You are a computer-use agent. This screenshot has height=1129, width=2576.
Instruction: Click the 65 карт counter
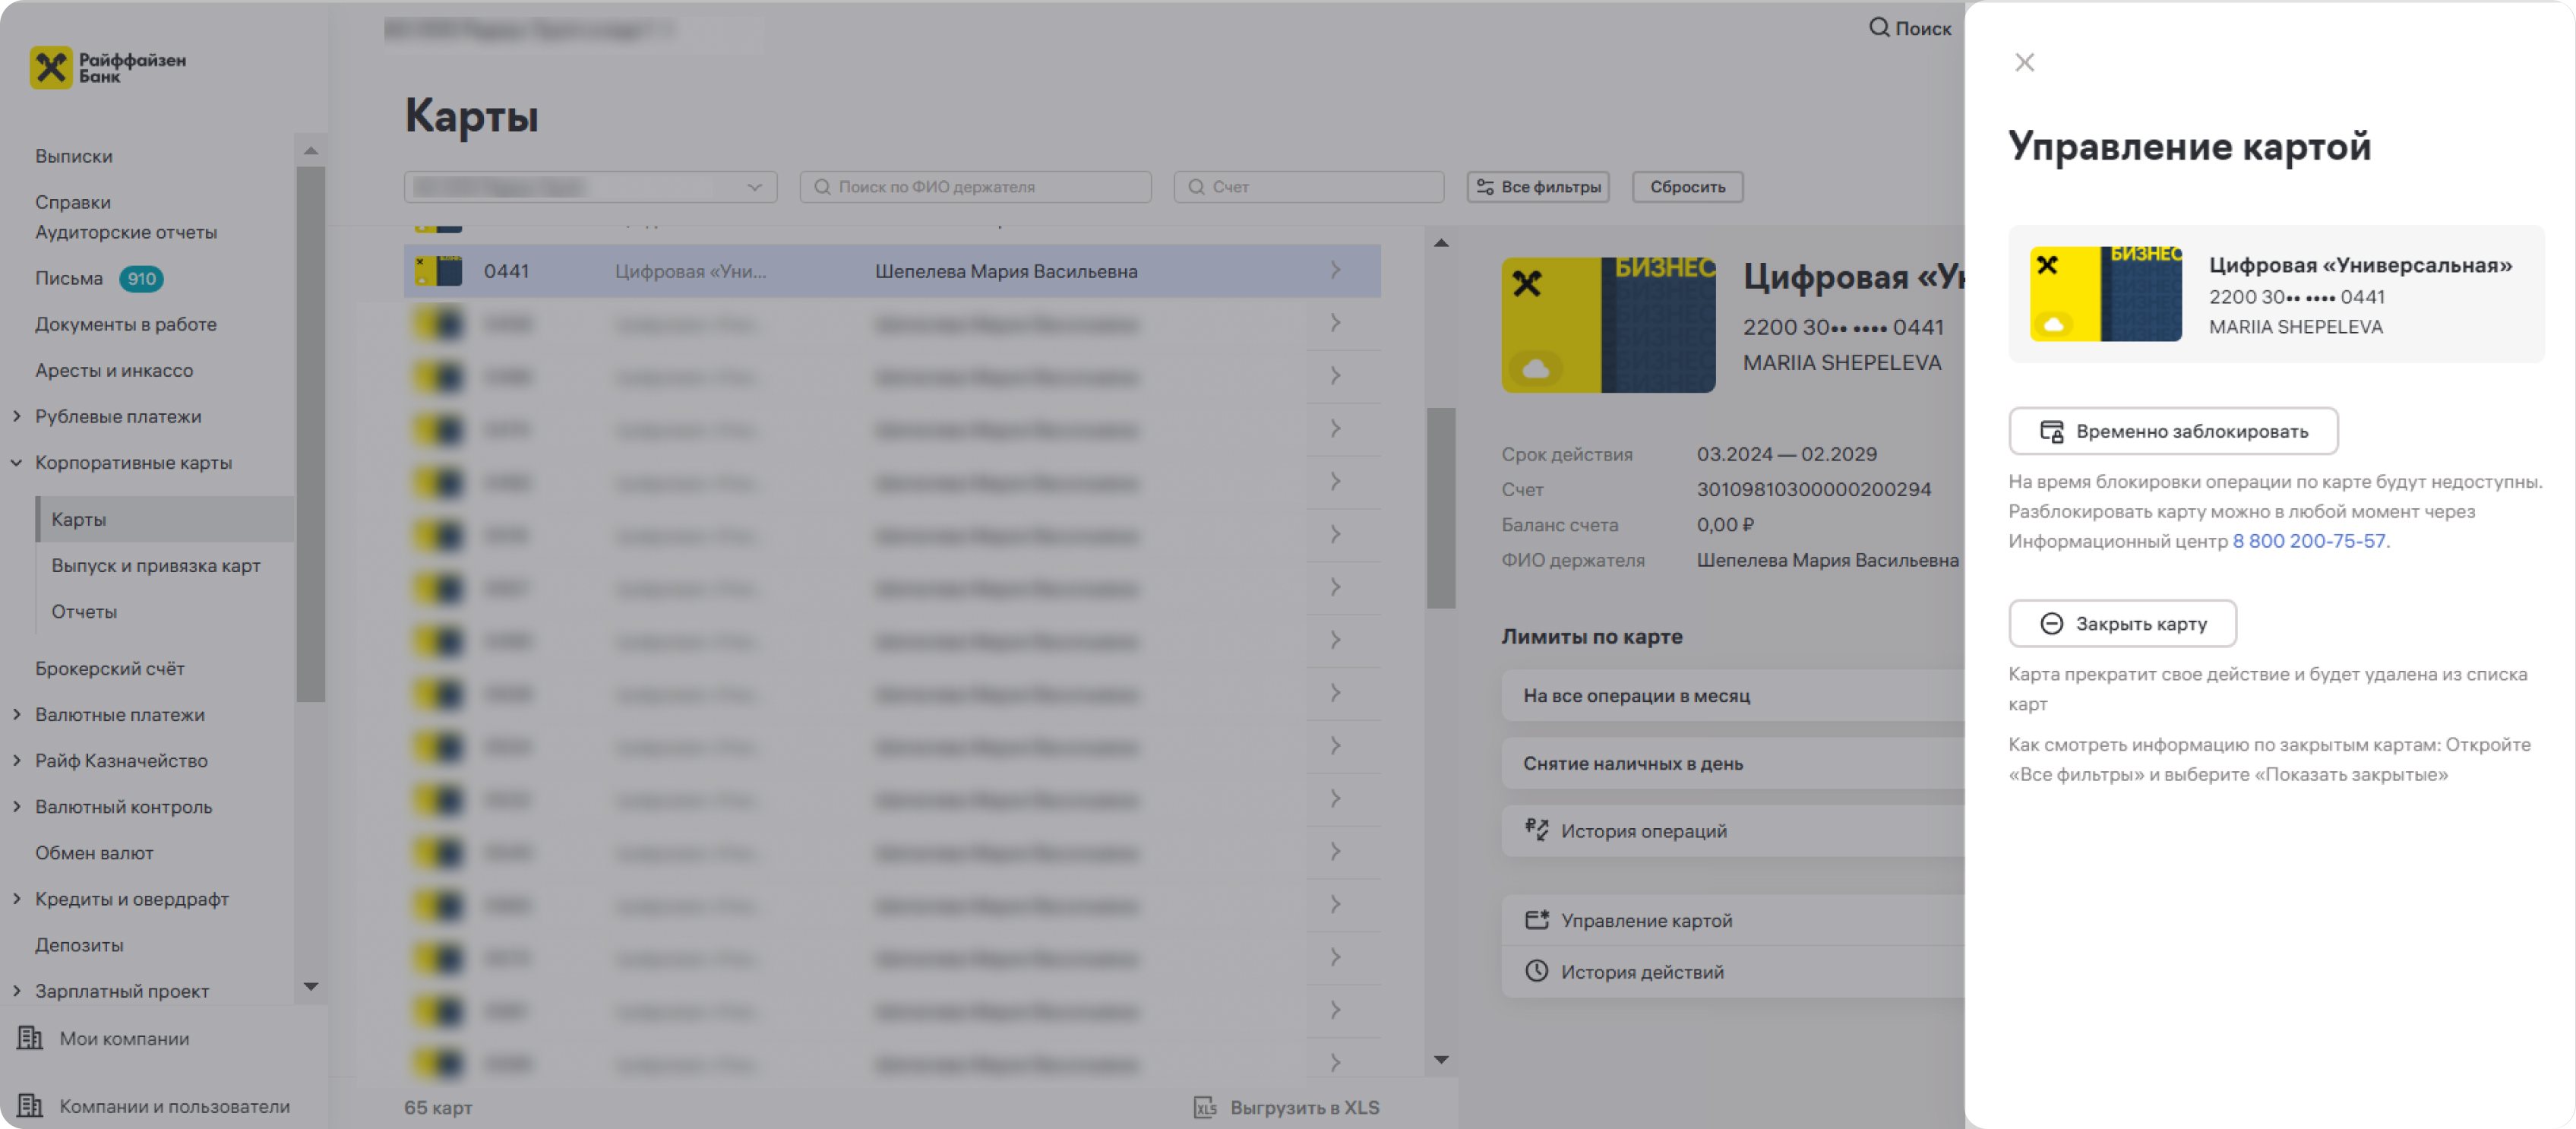pyautogui.click(x=438, y=1107)
